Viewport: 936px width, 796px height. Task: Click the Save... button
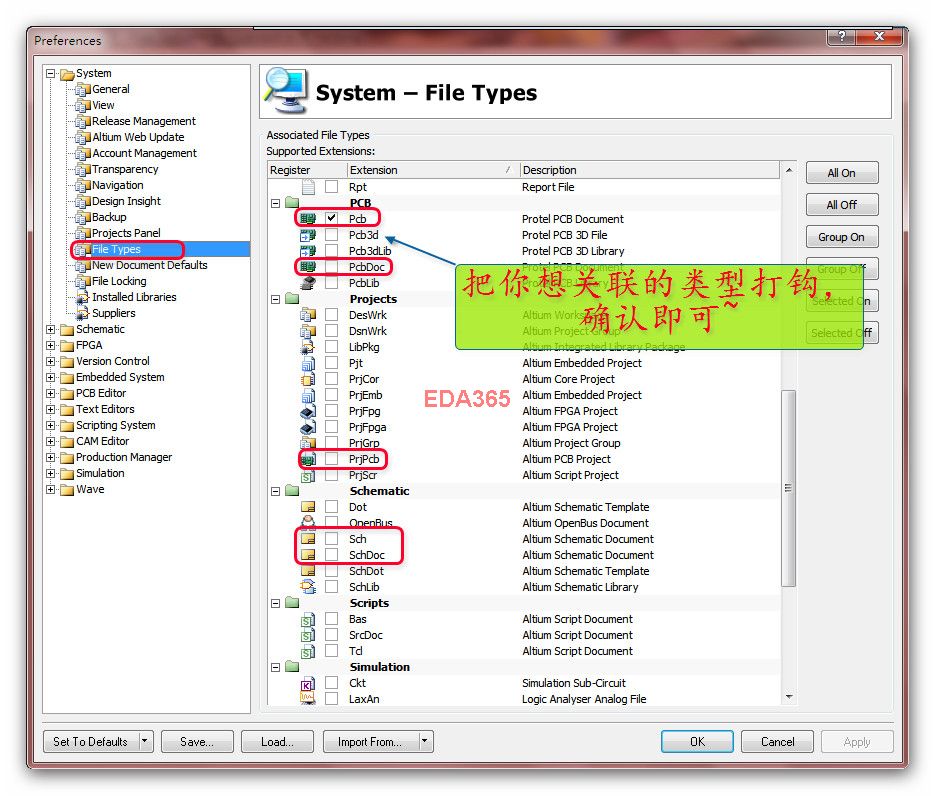click(196, 742)
